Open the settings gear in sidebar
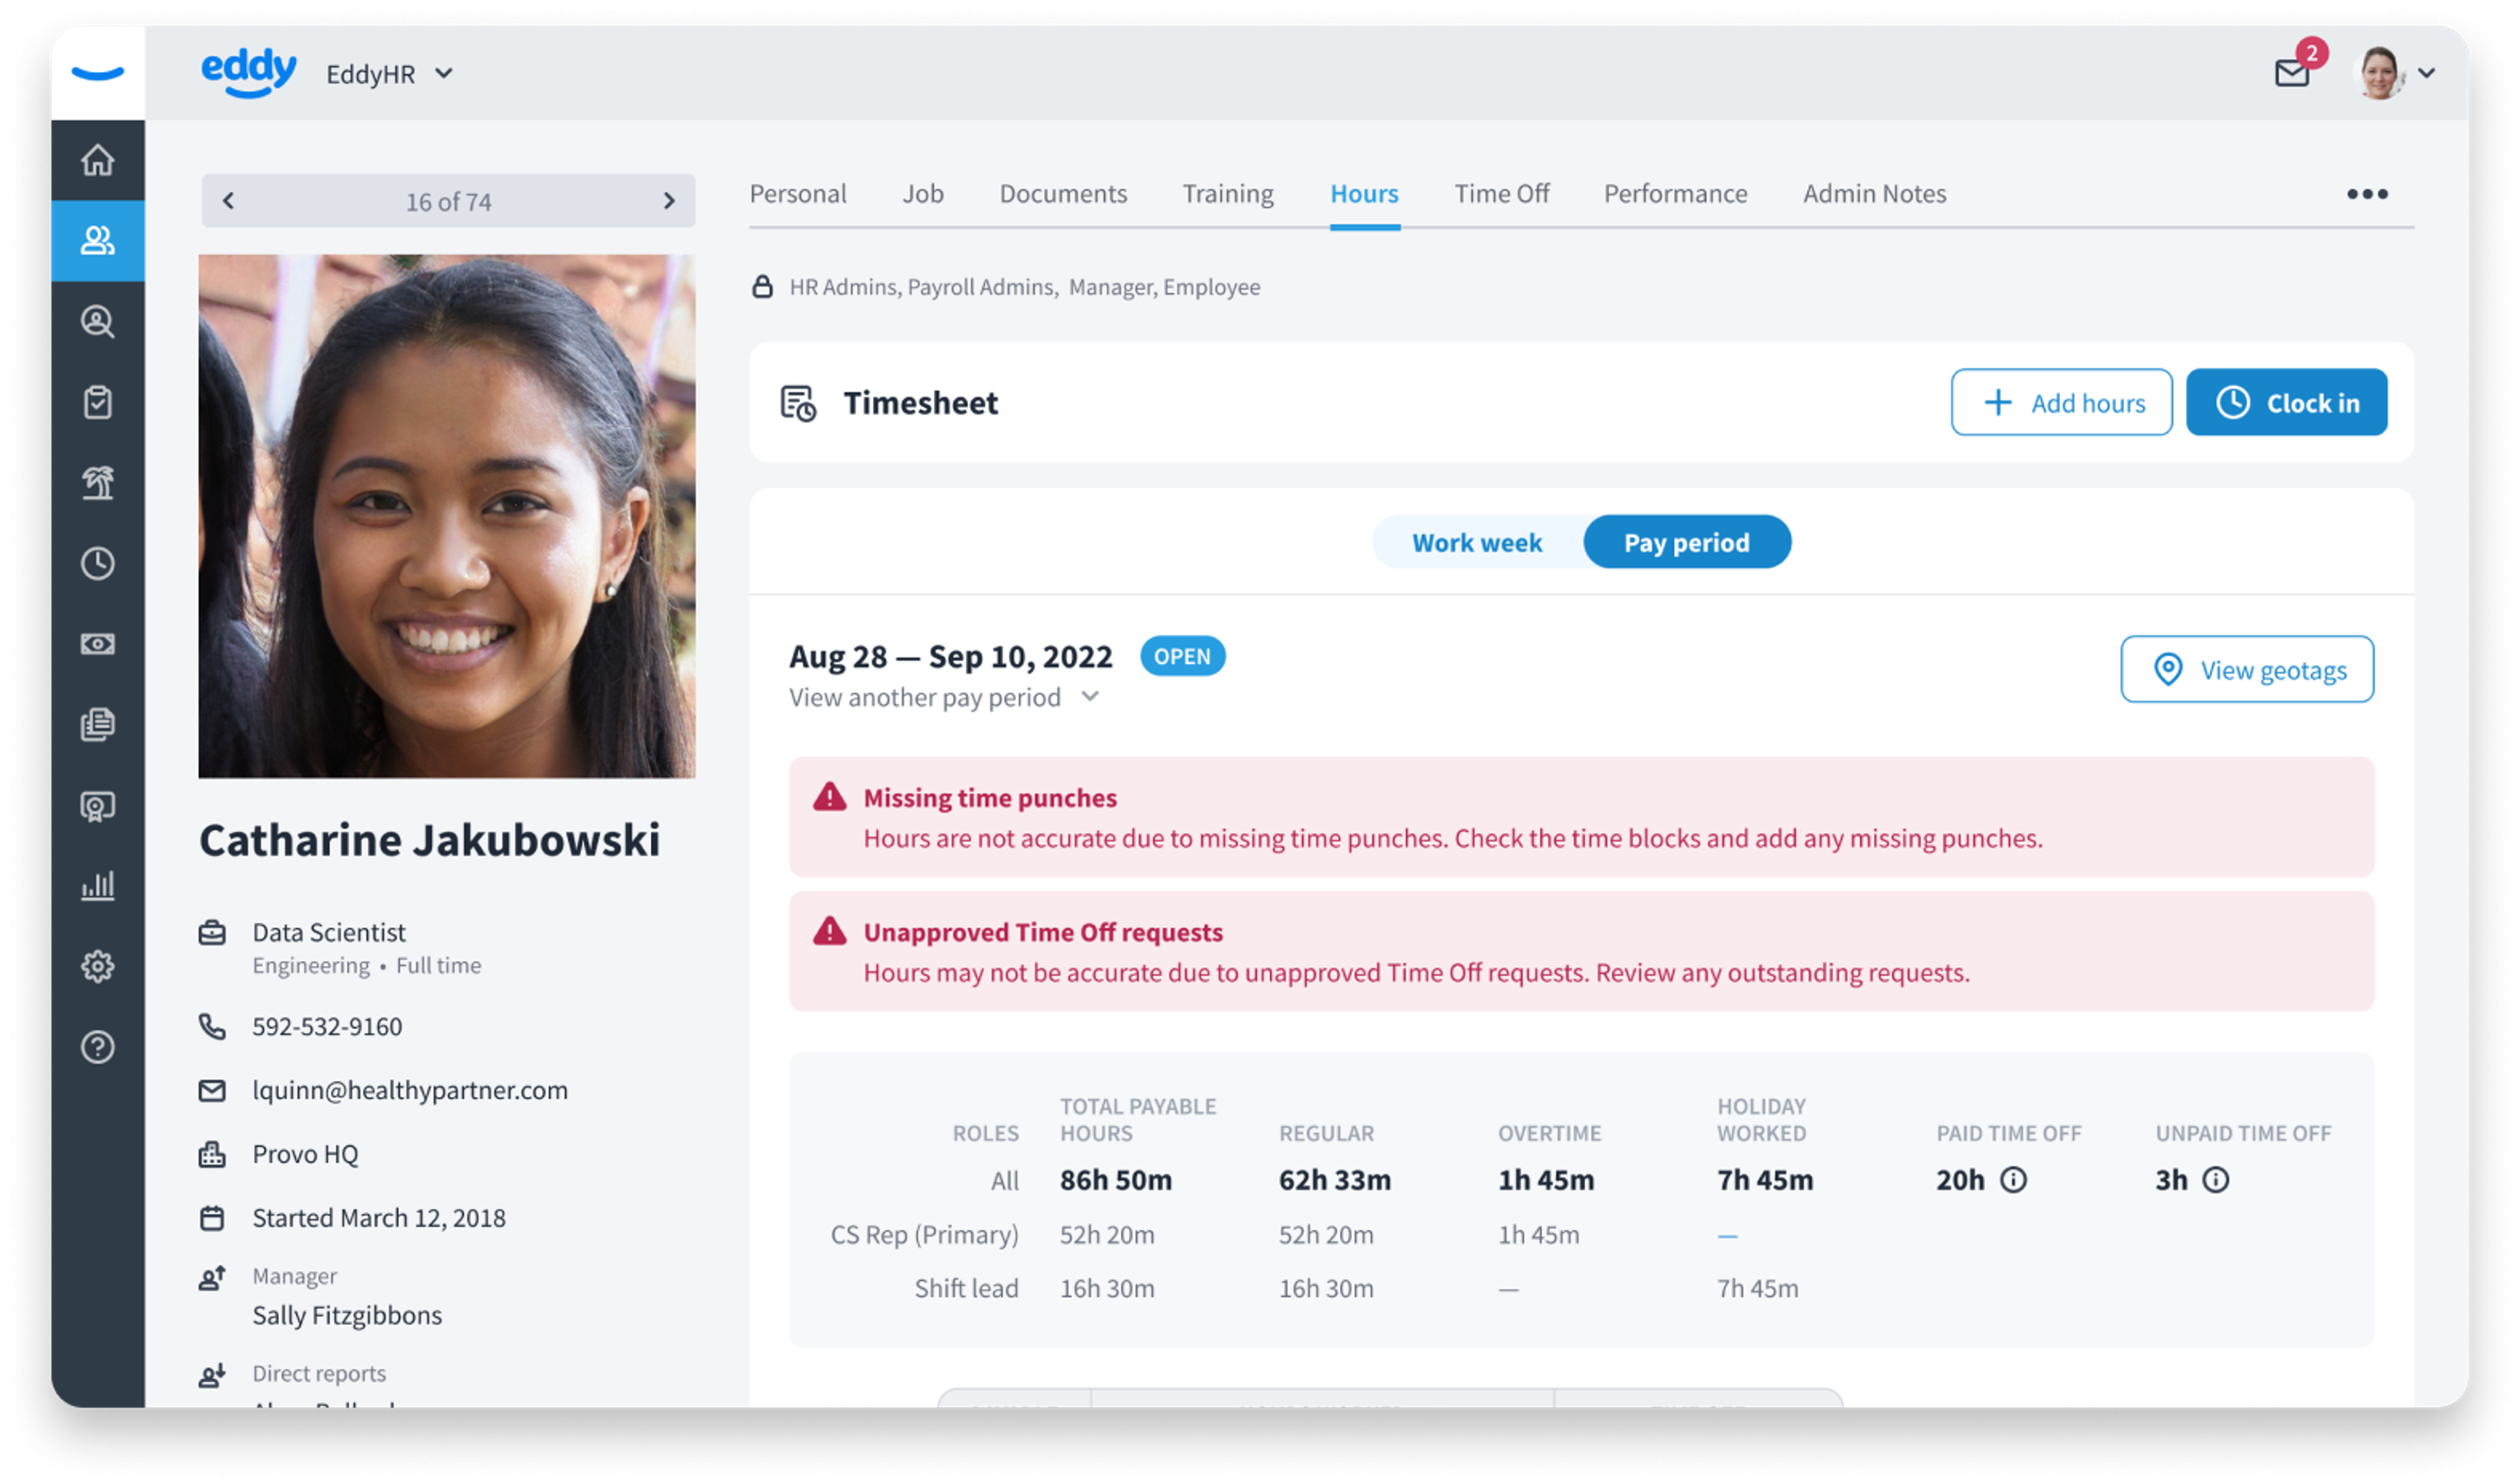The image size is (2520, 1484). 97,967
